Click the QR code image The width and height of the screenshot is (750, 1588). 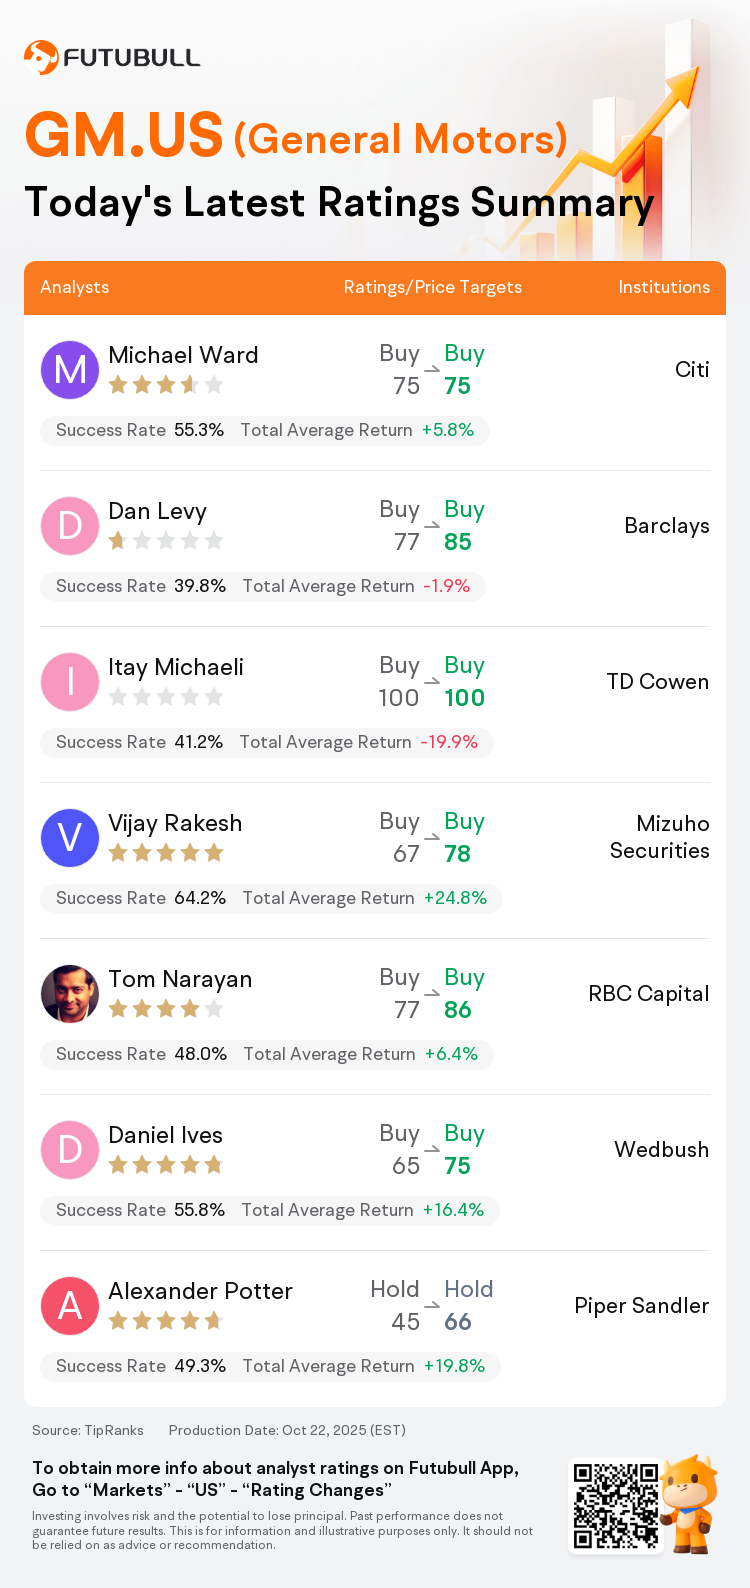(x=615, y=1505)
